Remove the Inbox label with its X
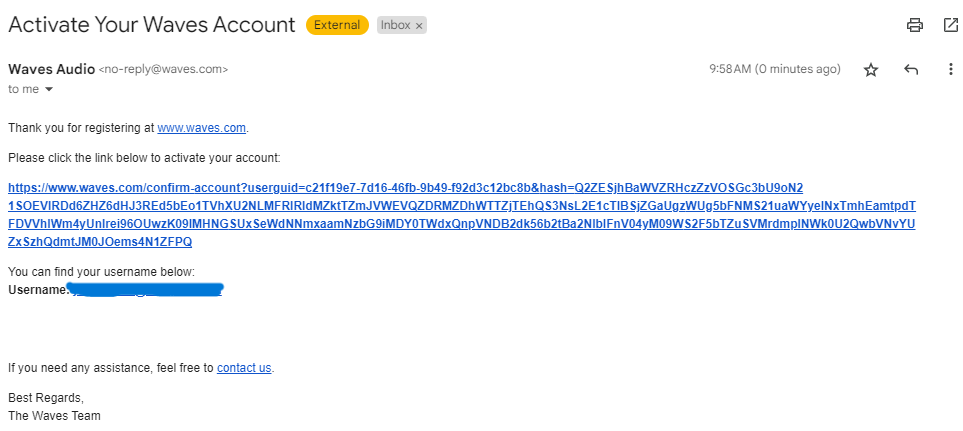The image size is (963, 431). coord(419,26)
